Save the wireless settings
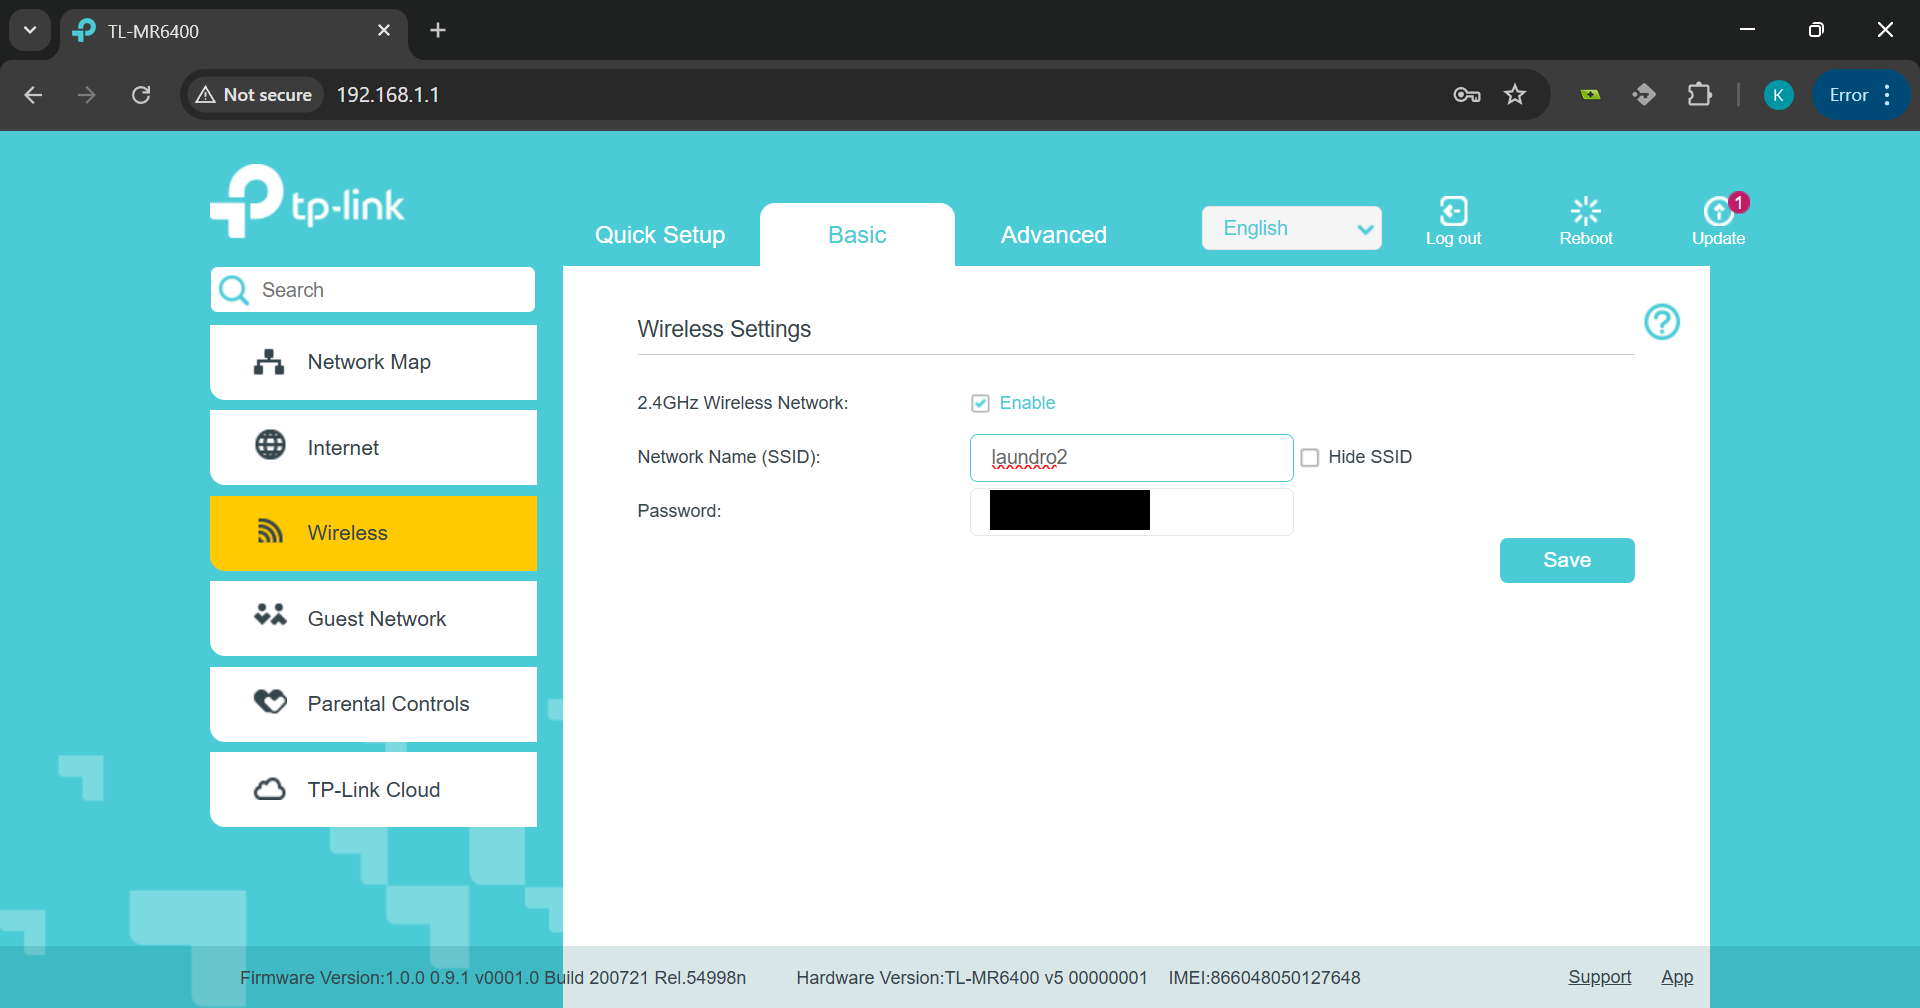 pos(1567,560)
